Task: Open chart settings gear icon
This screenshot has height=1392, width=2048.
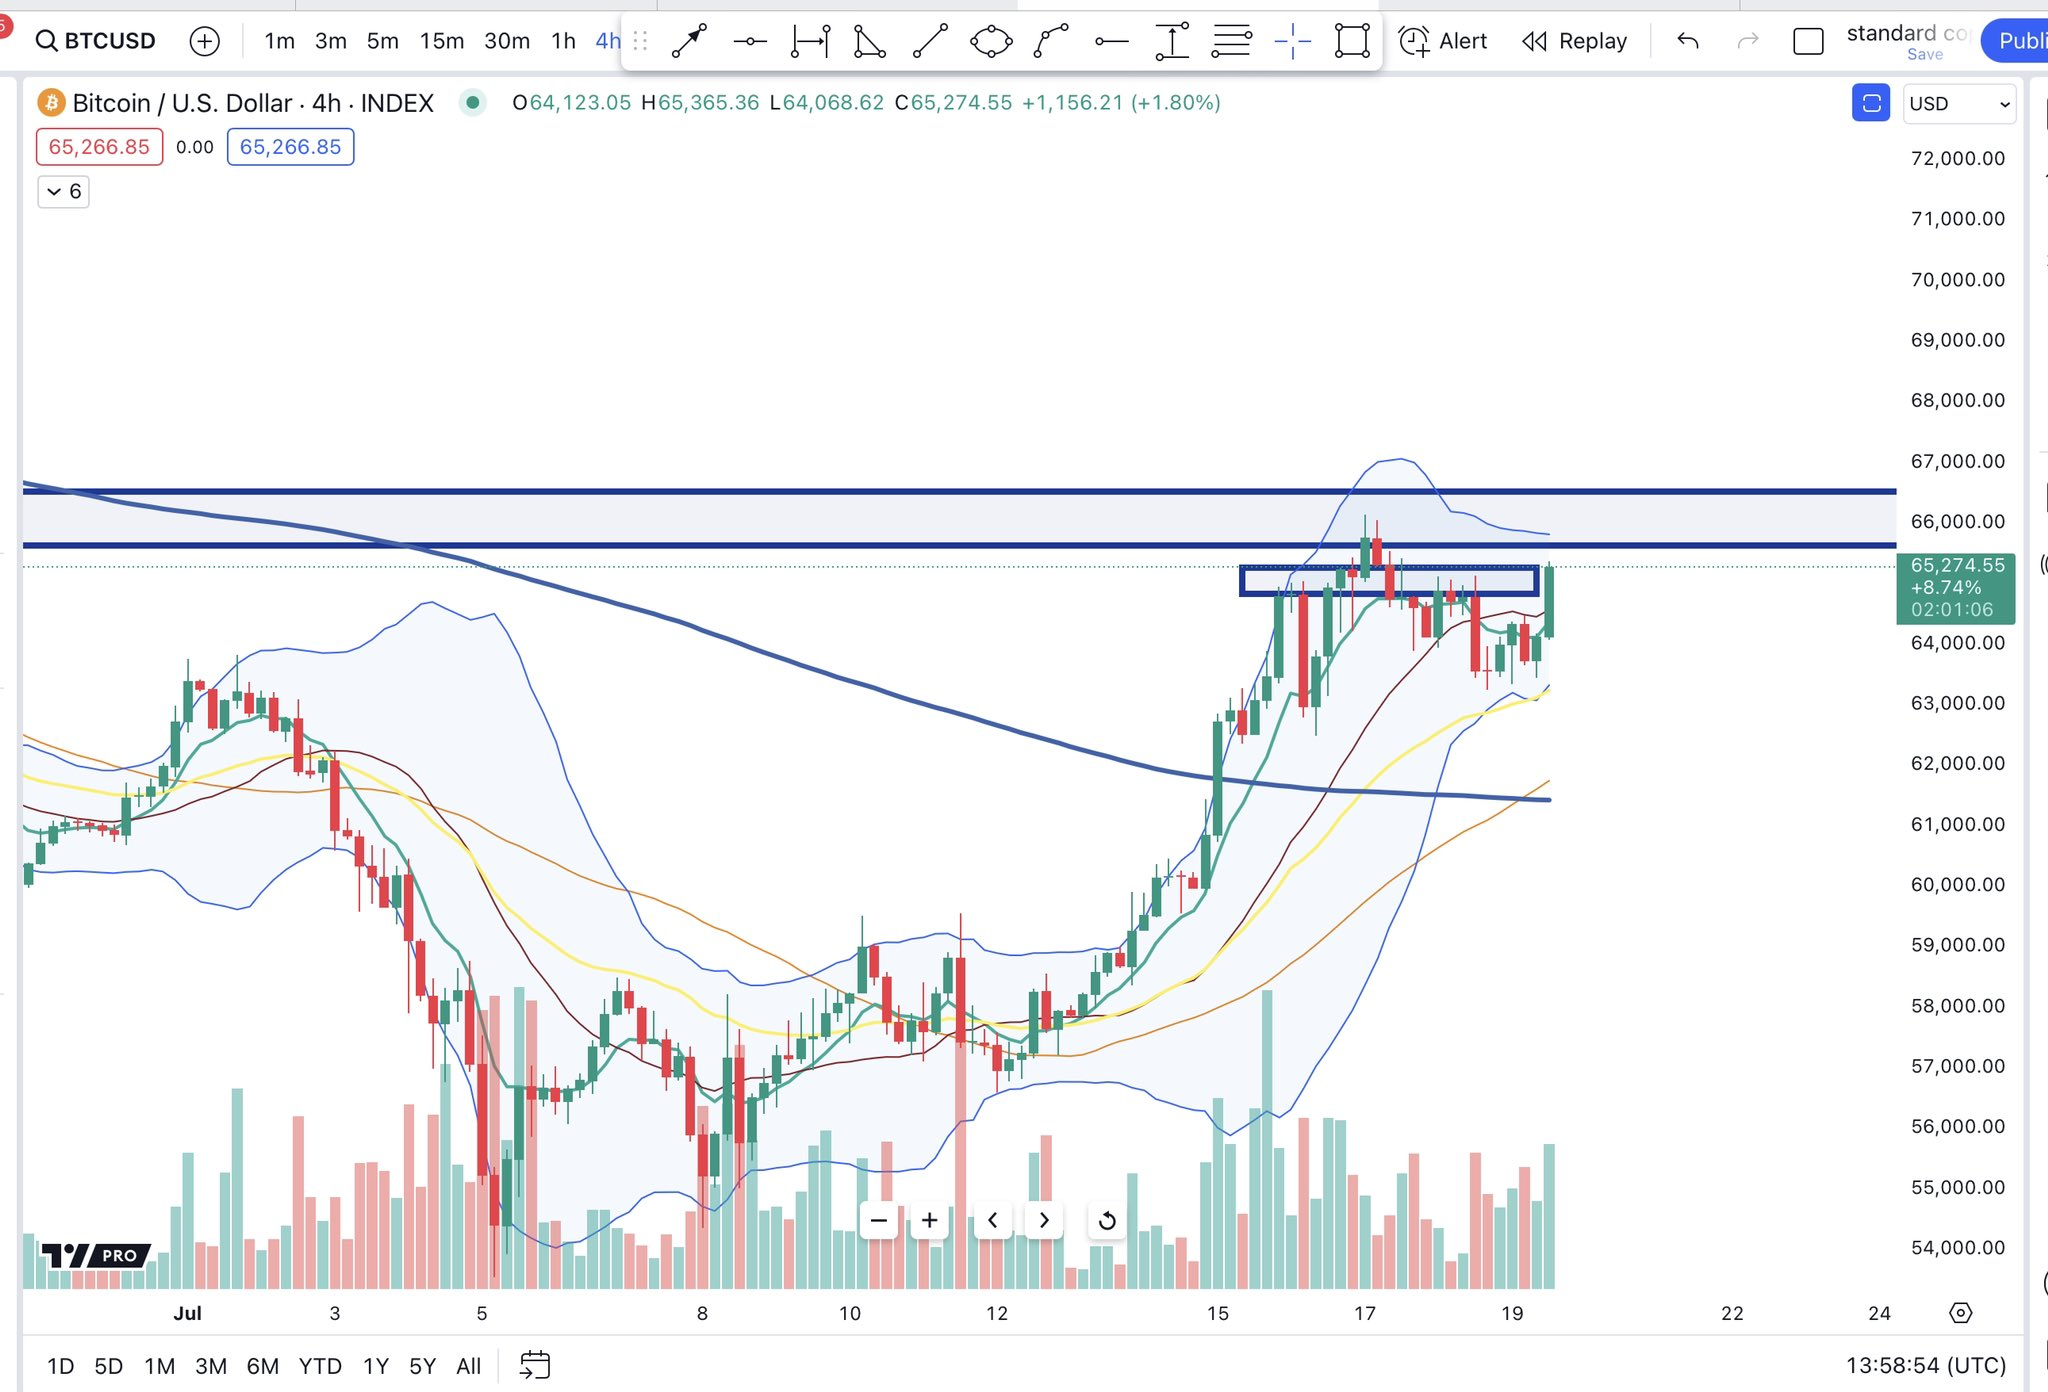Action: (x=1960, y=1313)
